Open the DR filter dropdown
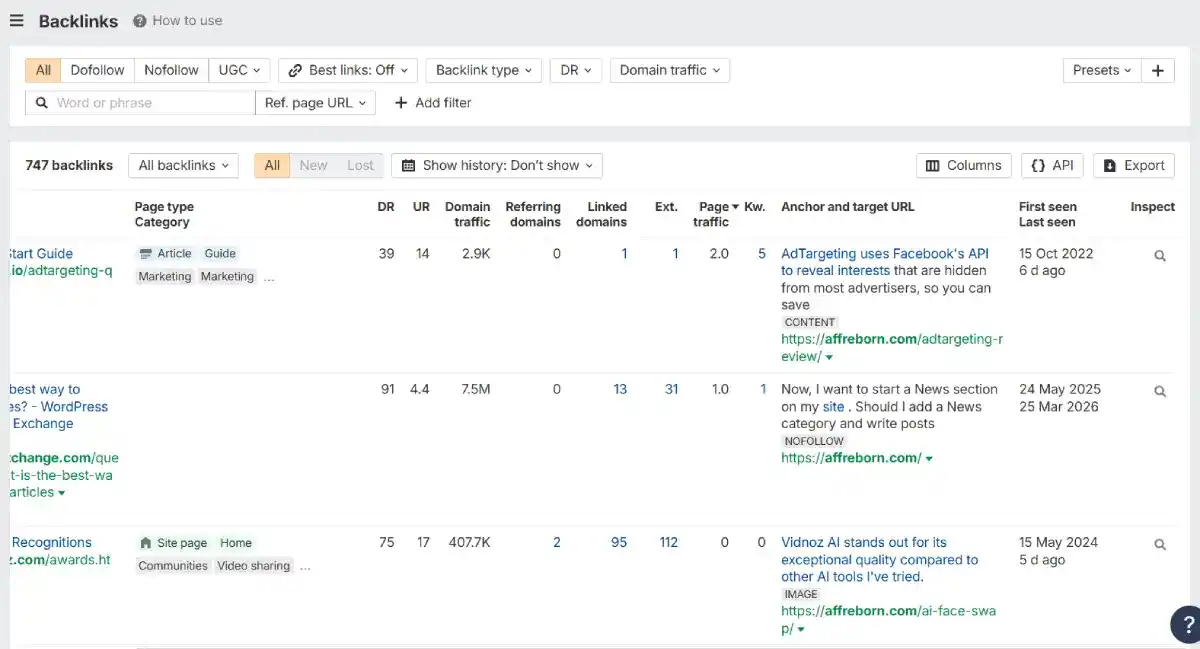The image size is (1200, 649). [x=575, y=70]
